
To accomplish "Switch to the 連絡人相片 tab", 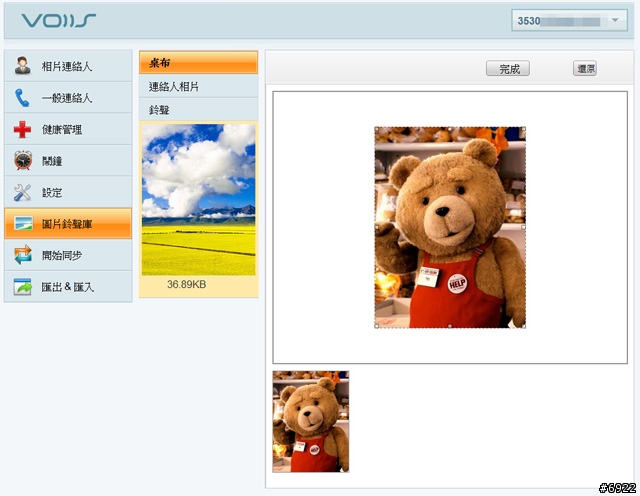I will click(198, 86).
